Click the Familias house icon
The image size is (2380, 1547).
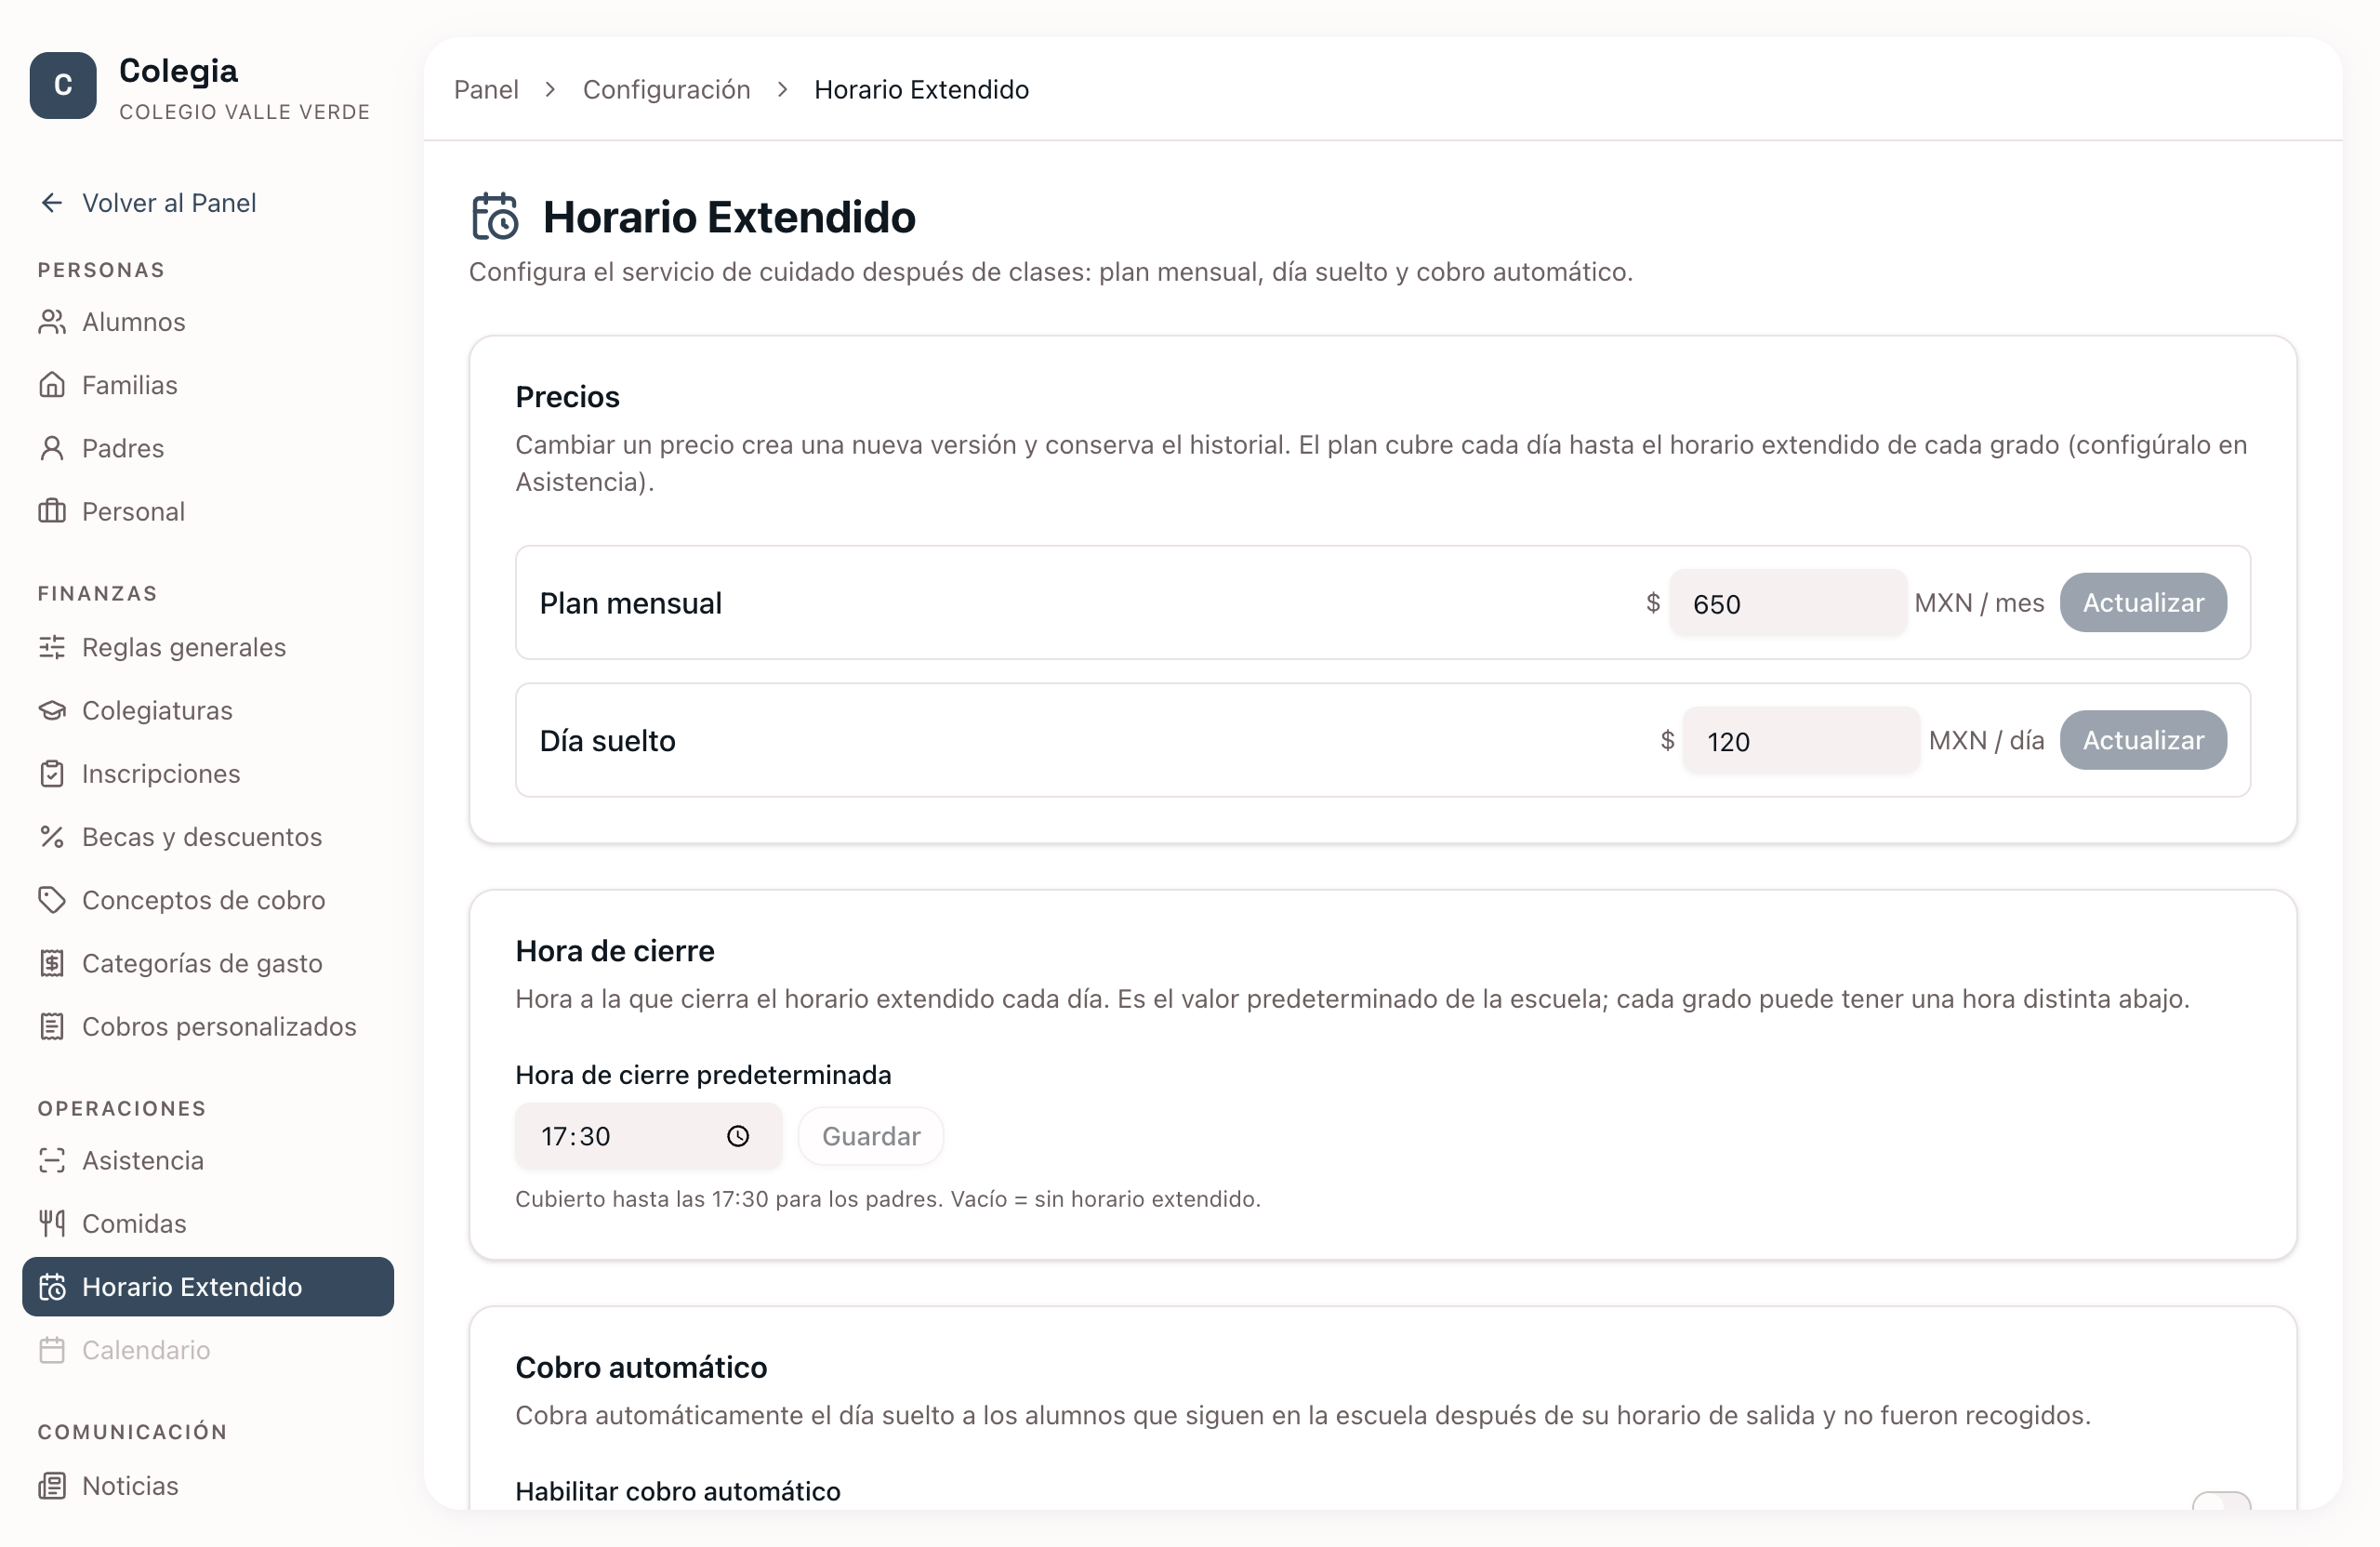[x=52, y=385]
